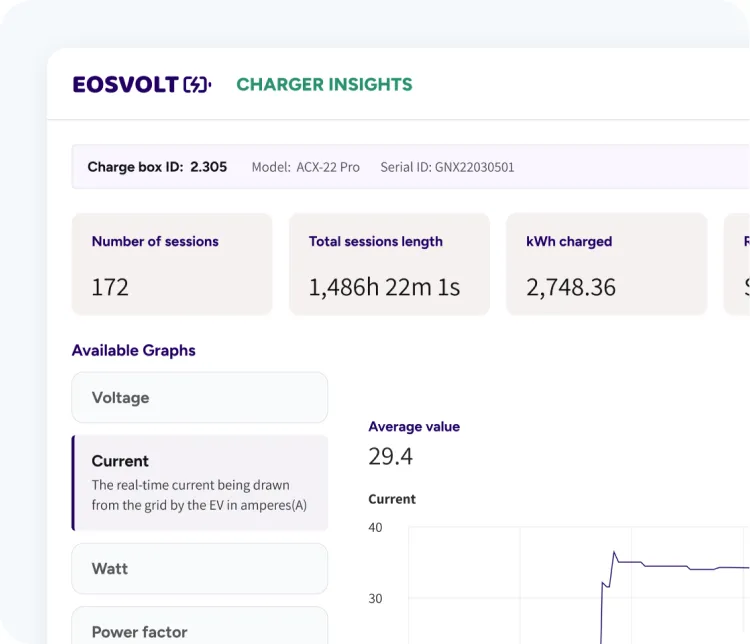
Task: Click the 1,486h 22m 1s value
Action: (384, 287)
